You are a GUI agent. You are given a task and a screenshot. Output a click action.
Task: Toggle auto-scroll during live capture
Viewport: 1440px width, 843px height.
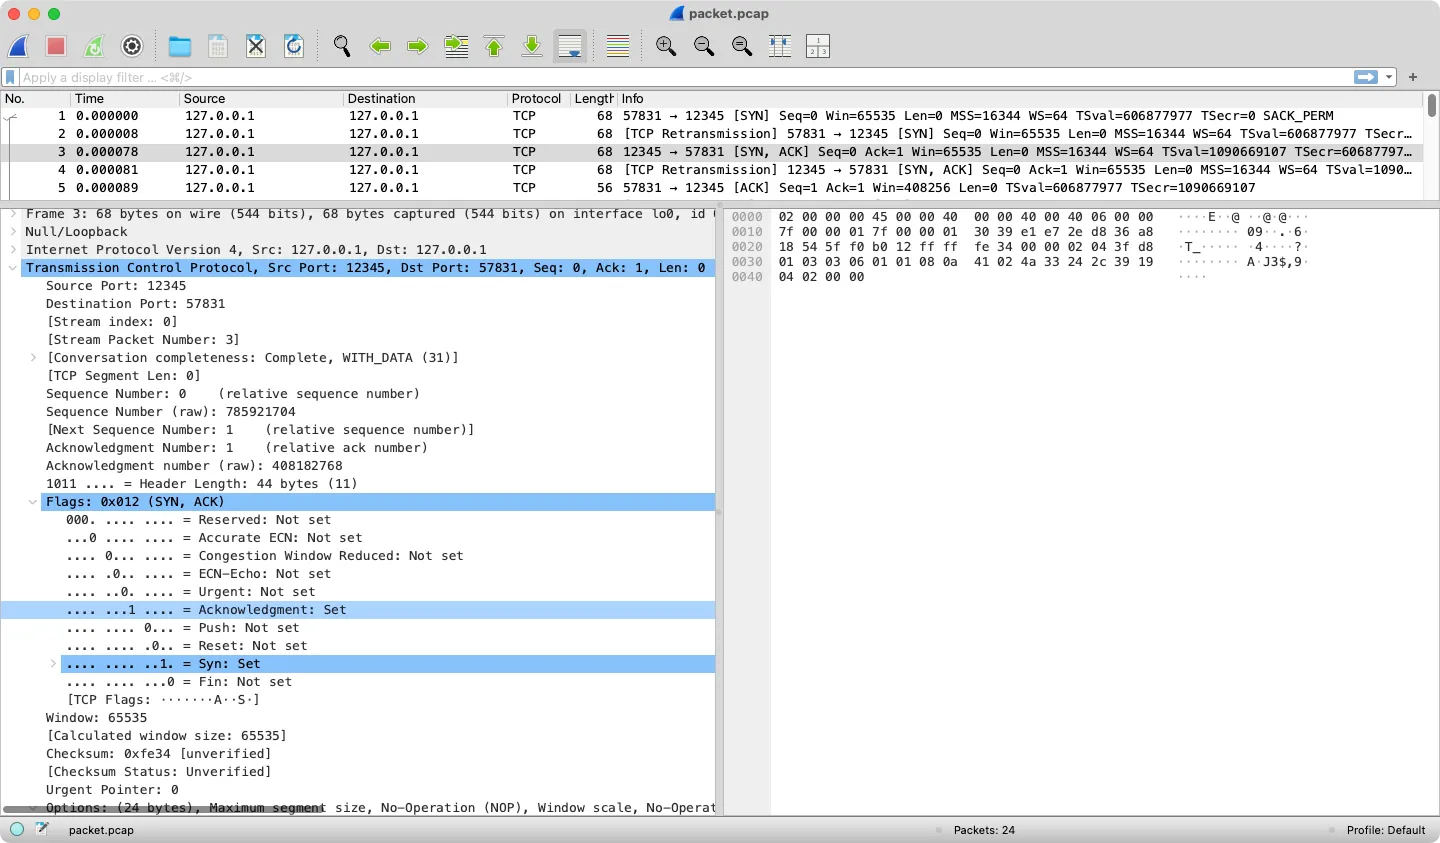pyautogui.click(x=570, y=46)
